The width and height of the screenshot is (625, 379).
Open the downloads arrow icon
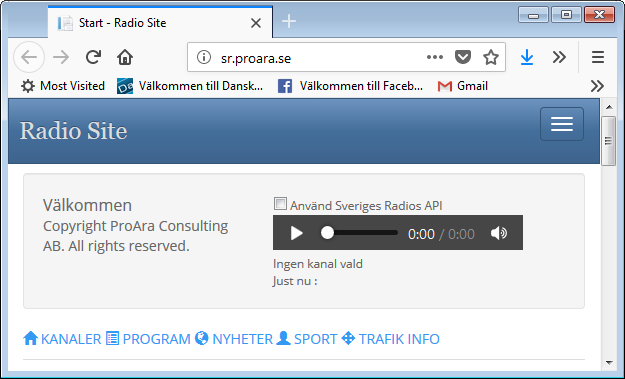[527, 57]
